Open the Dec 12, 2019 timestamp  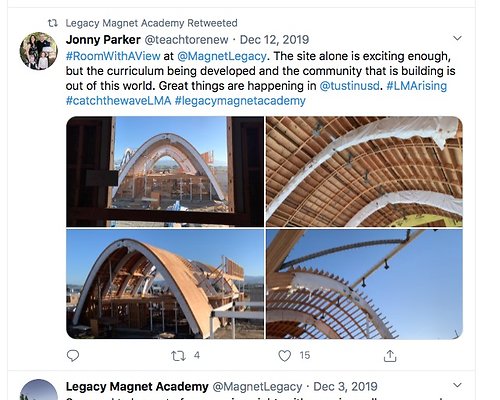(x=274, y=40)
